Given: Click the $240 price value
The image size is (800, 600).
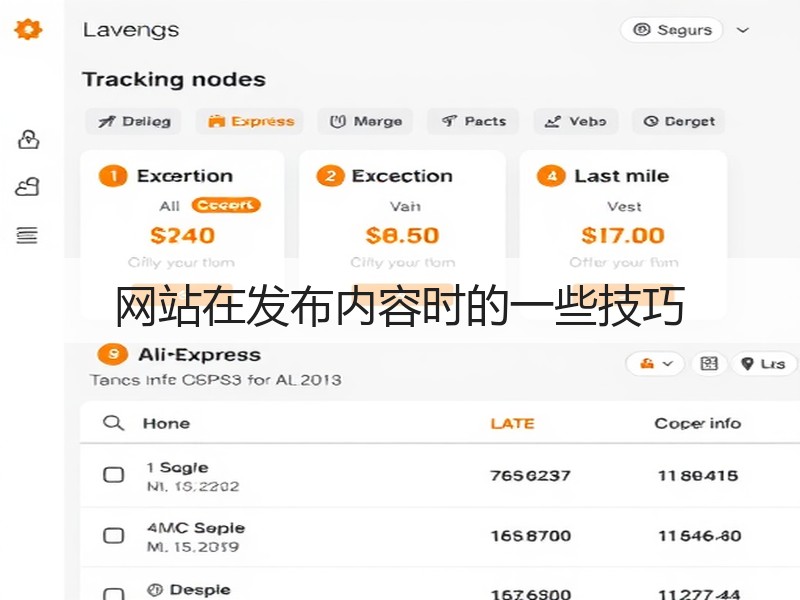Looking at the screenshot, I should click(x=182, y=235).
